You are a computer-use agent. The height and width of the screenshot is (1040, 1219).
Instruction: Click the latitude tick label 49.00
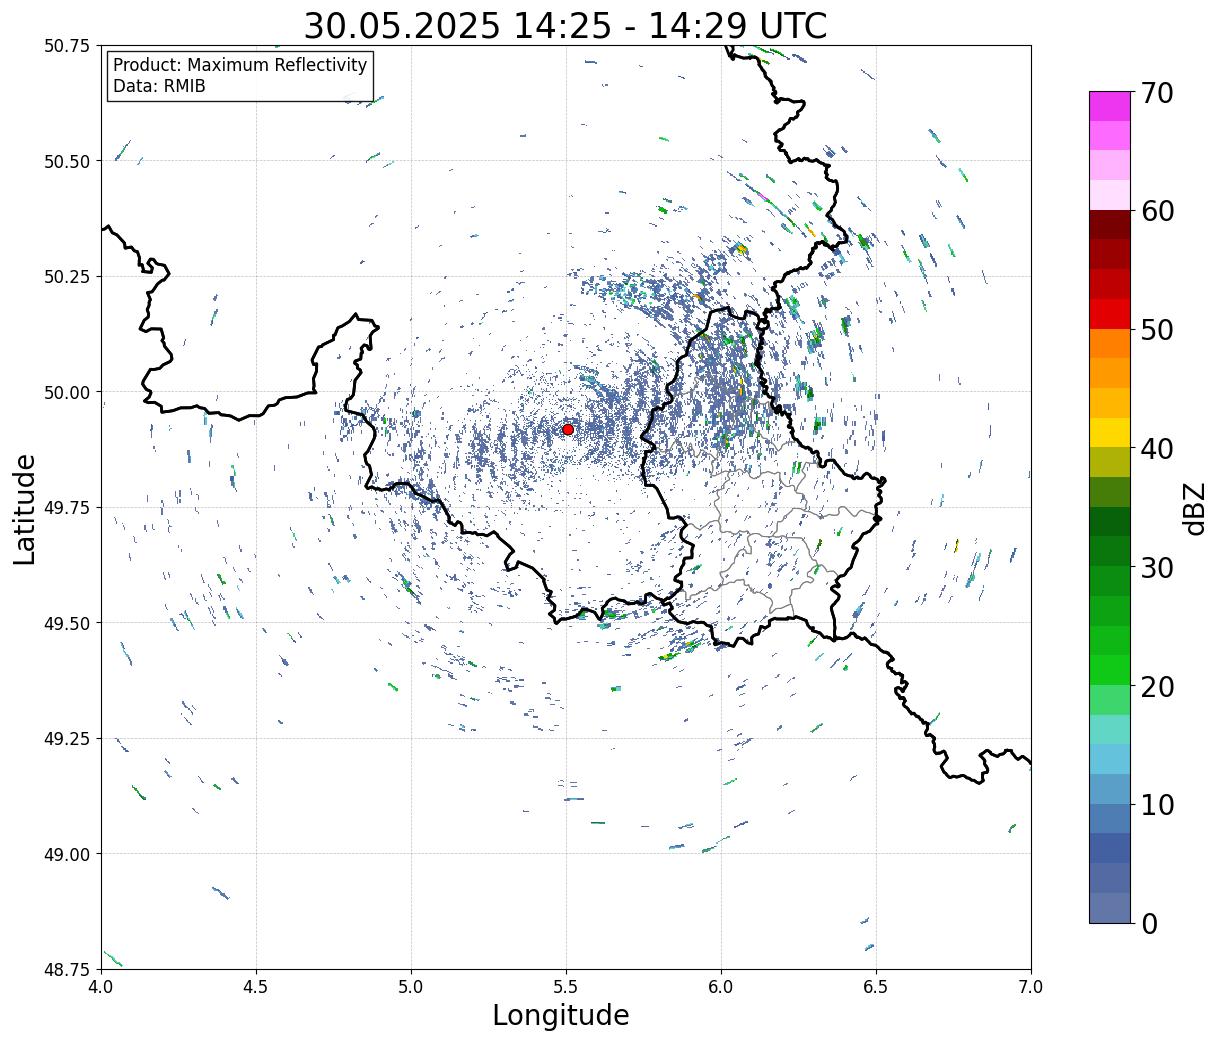pos(67,854)
